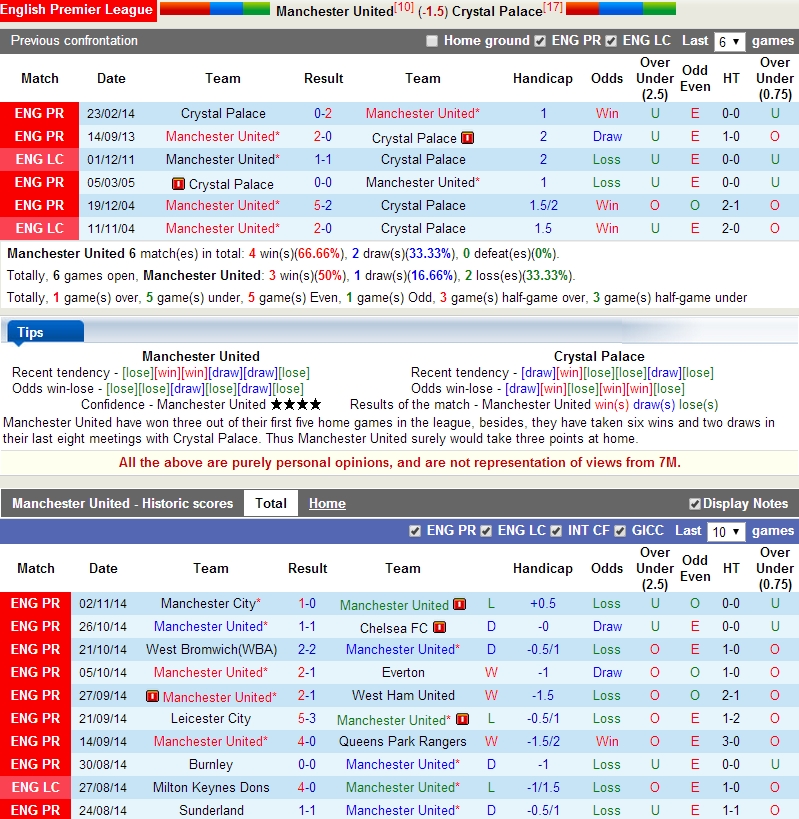Click Previous confrontation section header
Viewport: 799px width, 819px height.
[74, 41]
